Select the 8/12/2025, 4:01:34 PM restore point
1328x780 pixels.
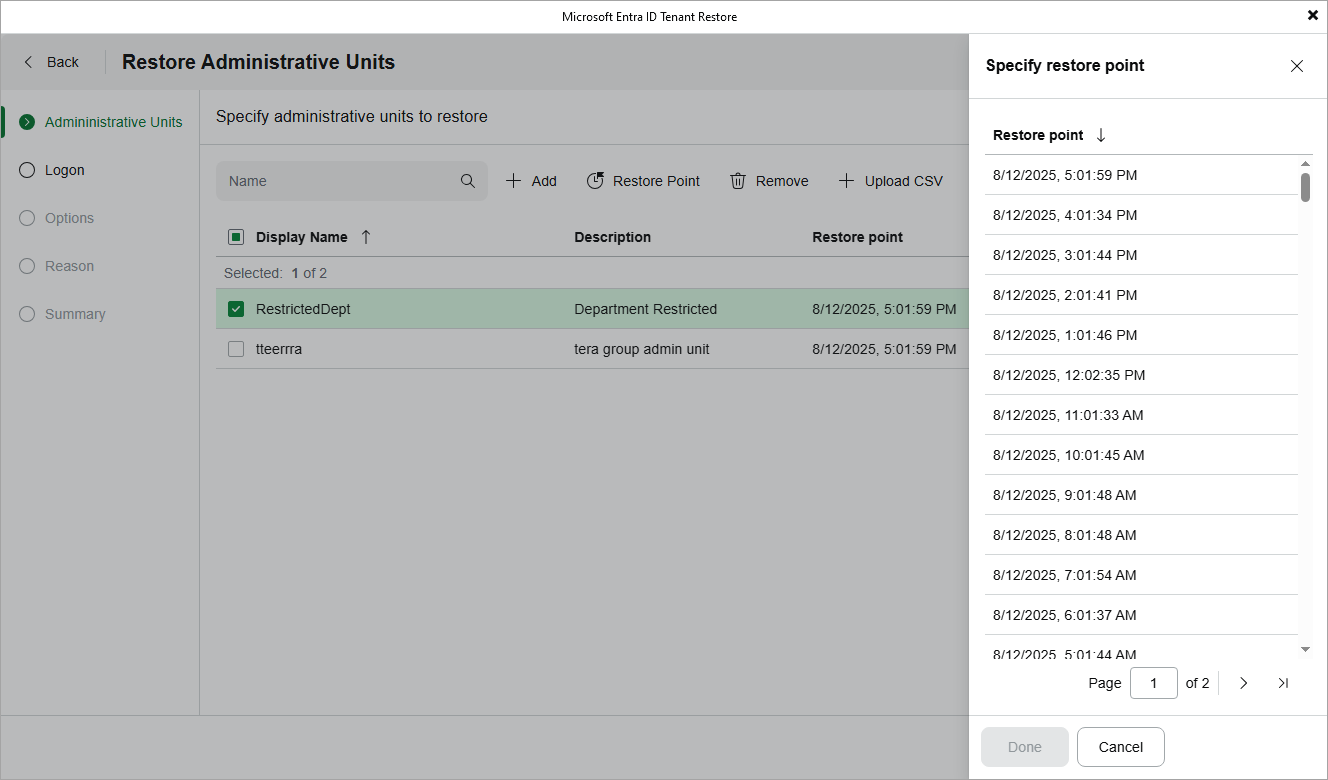1064,215
